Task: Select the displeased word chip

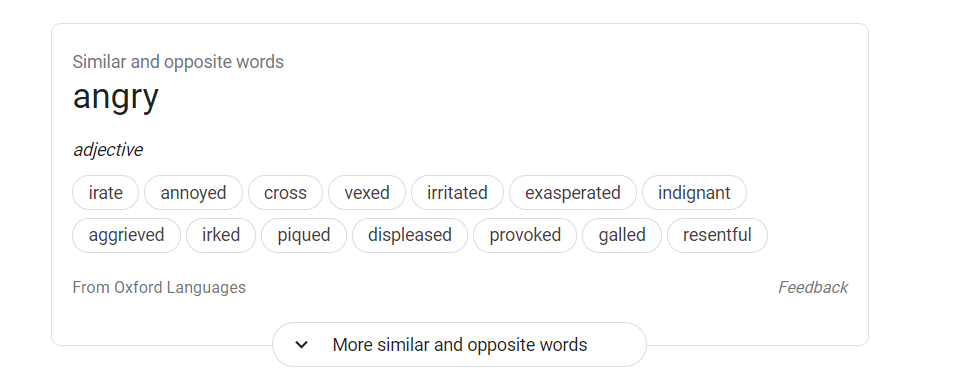Action: pyautogui.click(x=410, y=235)
